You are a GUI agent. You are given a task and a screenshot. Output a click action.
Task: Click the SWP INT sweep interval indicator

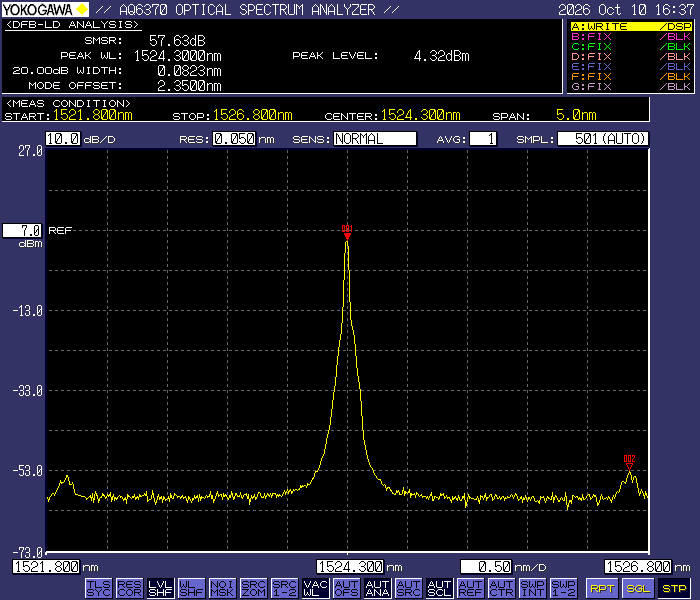pyautogui.click(x=533, y=588)
